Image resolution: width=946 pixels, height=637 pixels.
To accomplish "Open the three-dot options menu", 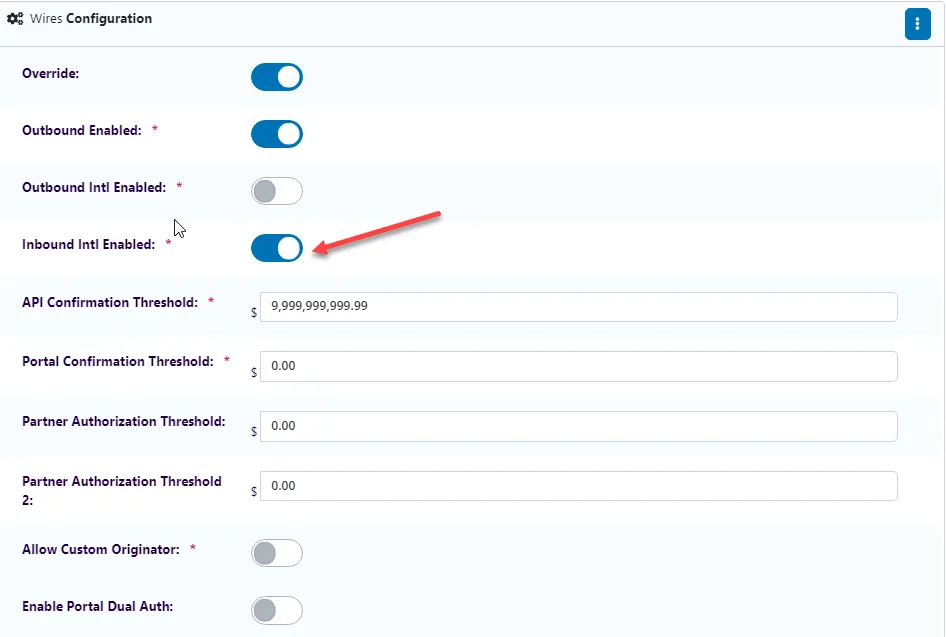I will 917,24.
